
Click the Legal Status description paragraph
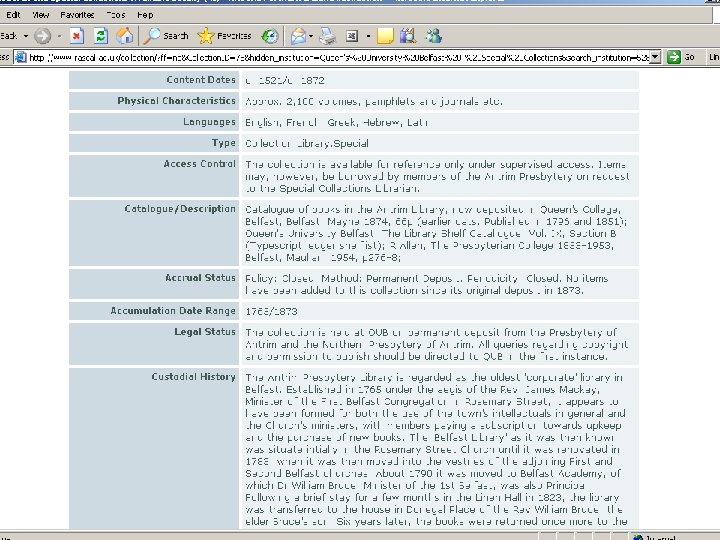tap(436, 344)
